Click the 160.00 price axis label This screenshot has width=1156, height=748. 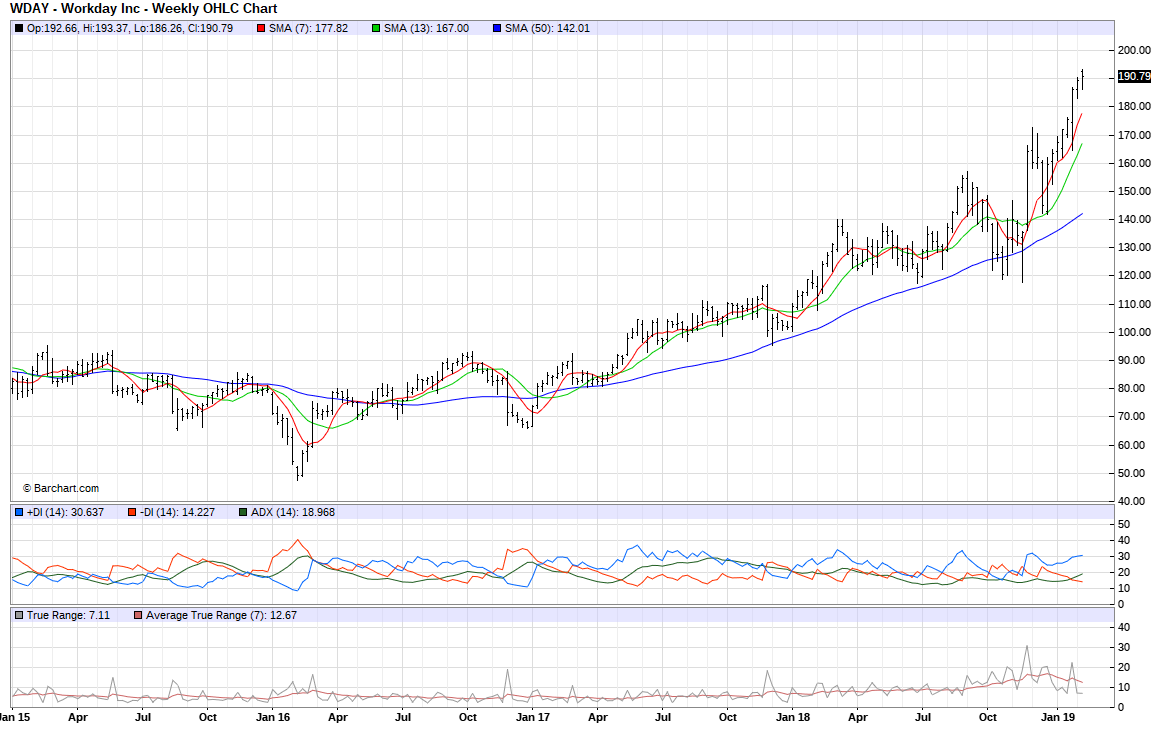(1134, 164)
